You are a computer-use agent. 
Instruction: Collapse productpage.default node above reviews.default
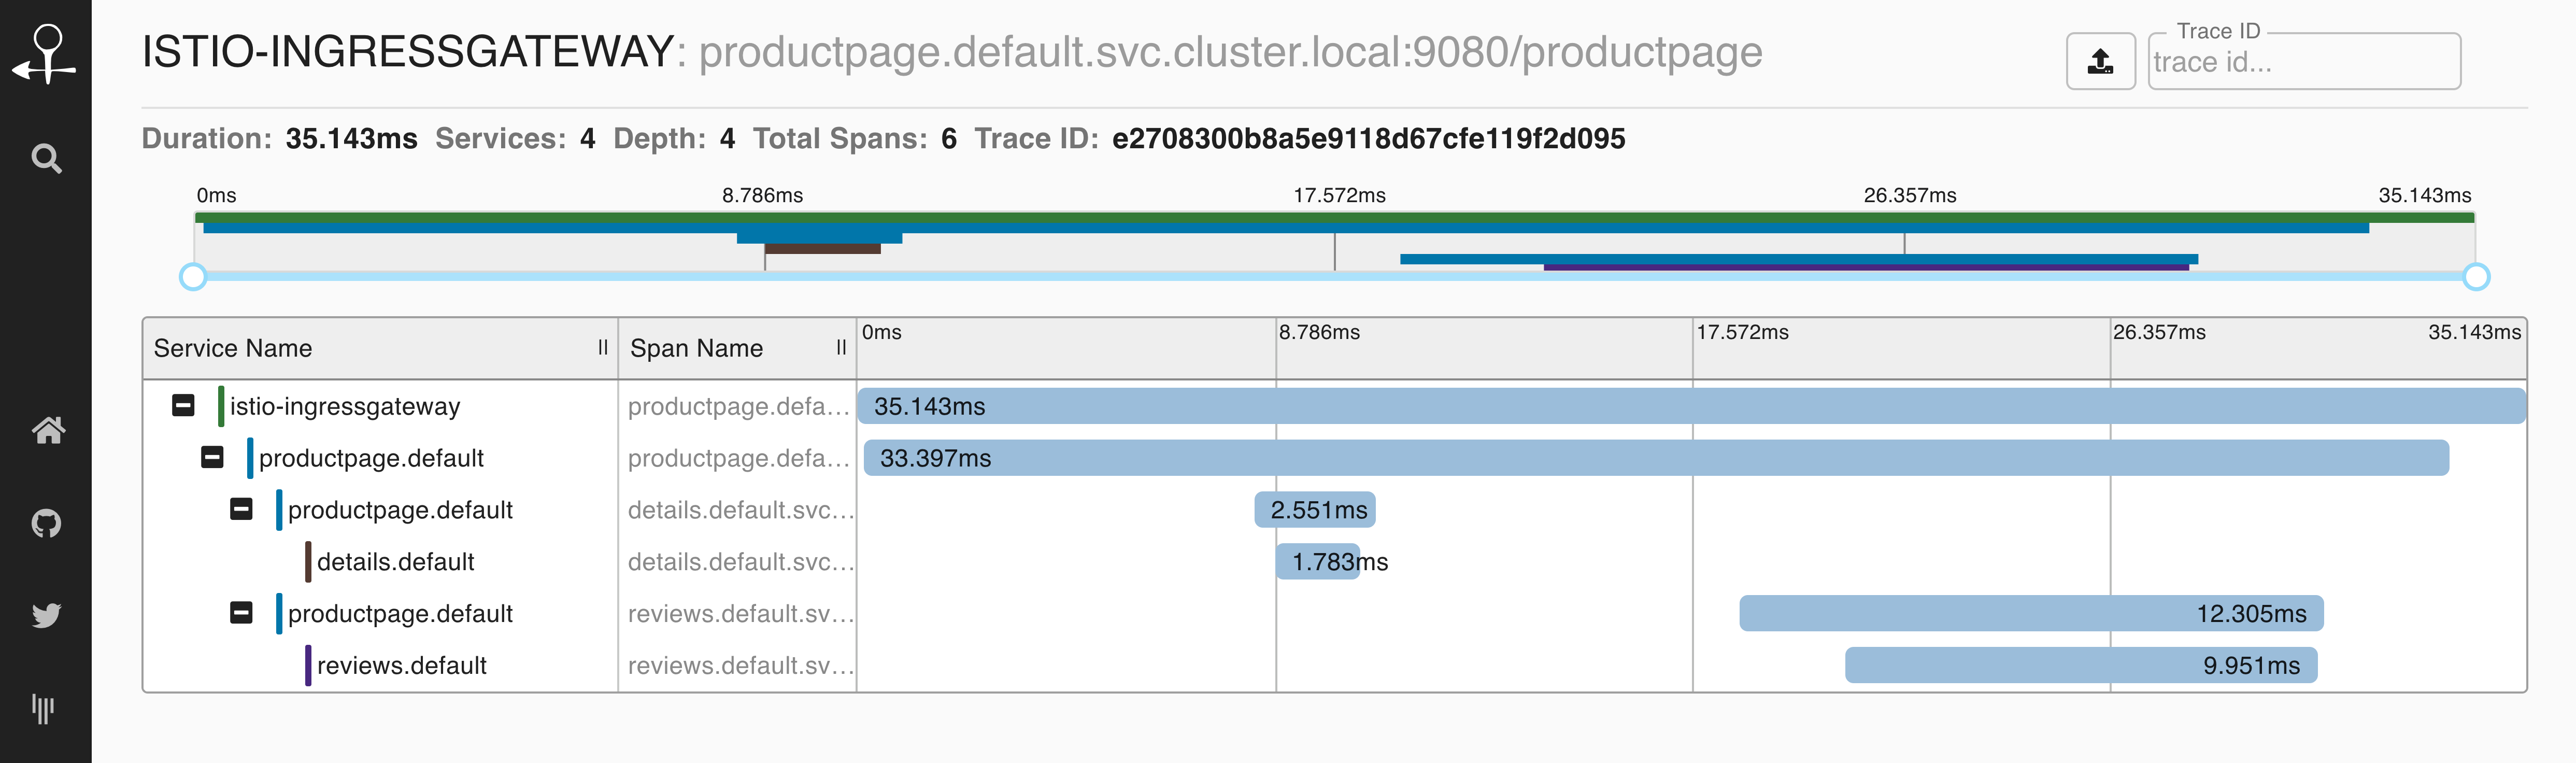(241, 613)
